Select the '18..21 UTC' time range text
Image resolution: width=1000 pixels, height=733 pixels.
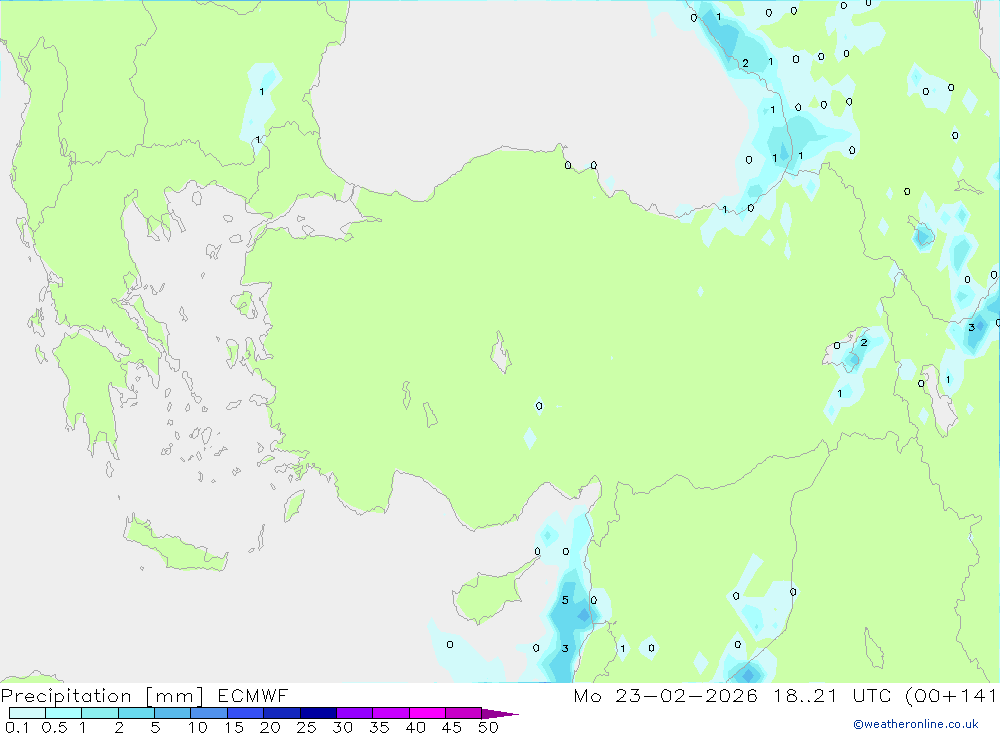point(832,695)
